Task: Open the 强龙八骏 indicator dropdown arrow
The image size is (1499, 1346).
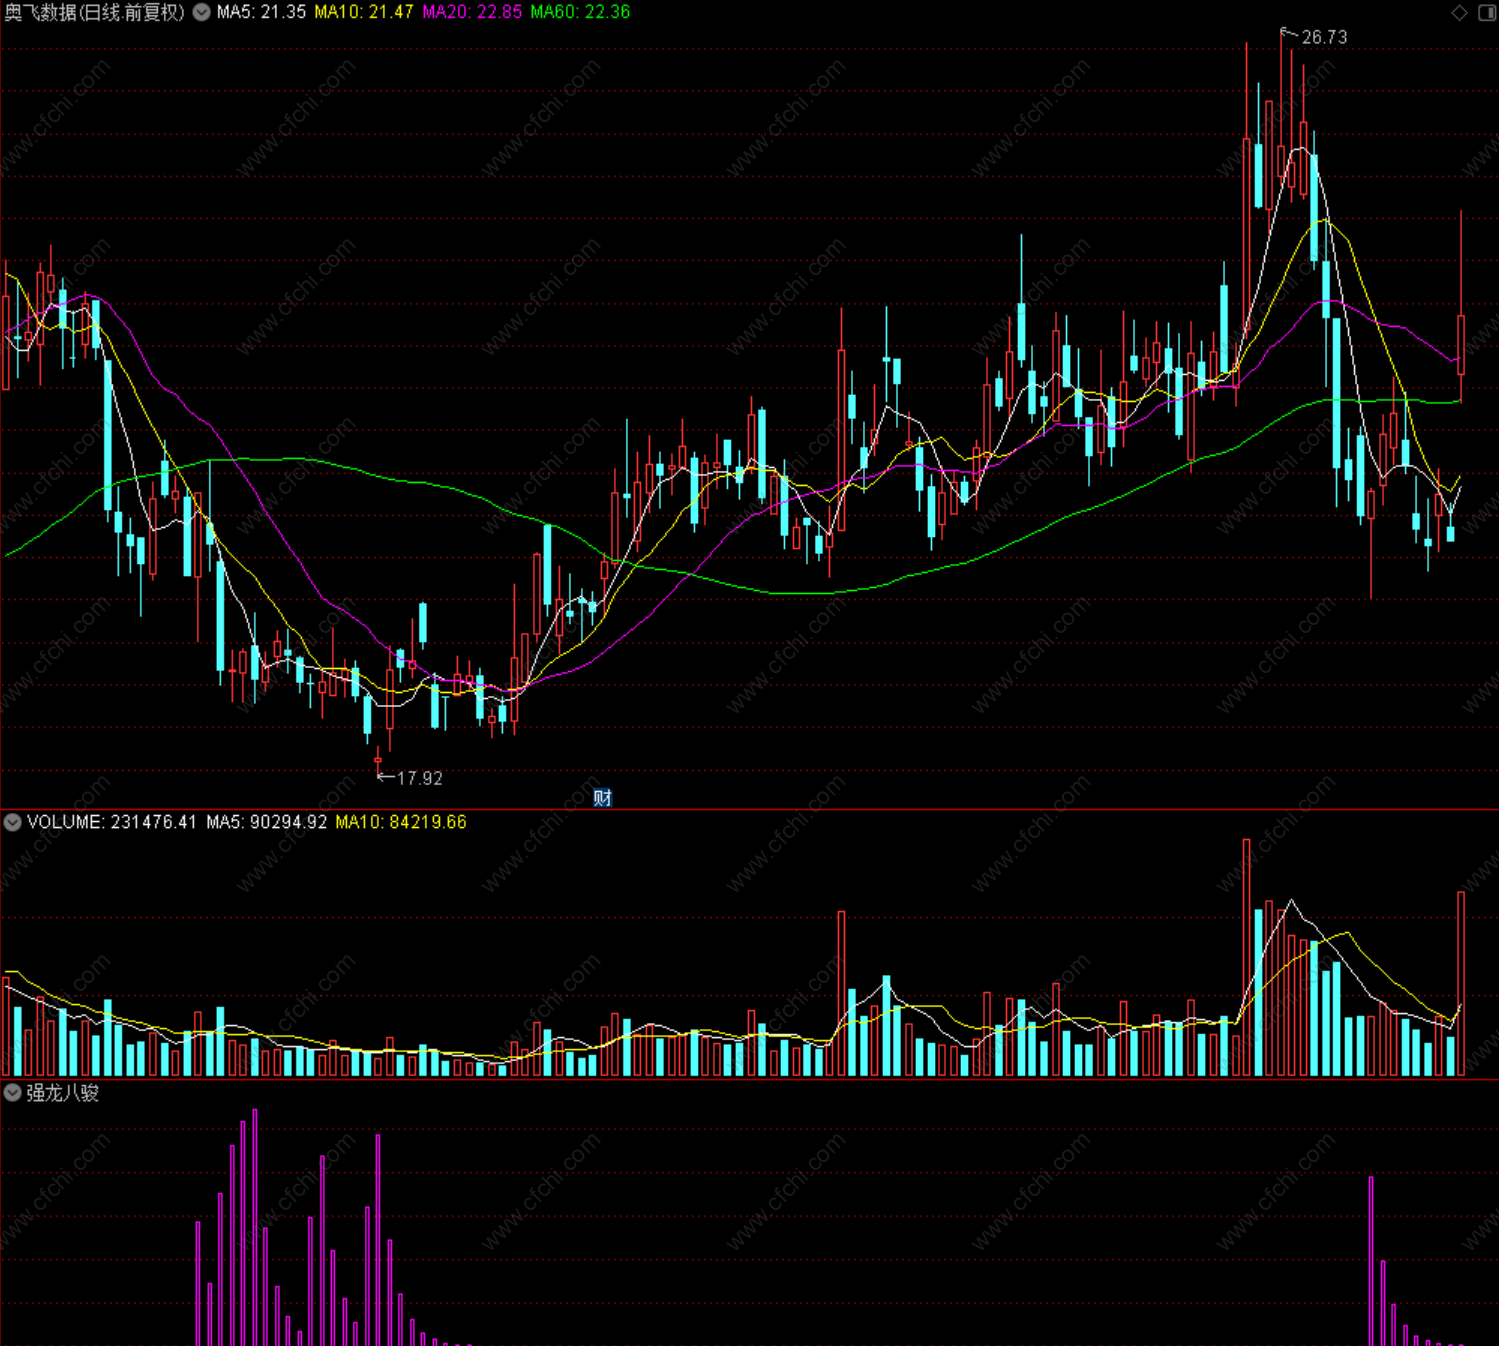Action: coord(12,1093)
